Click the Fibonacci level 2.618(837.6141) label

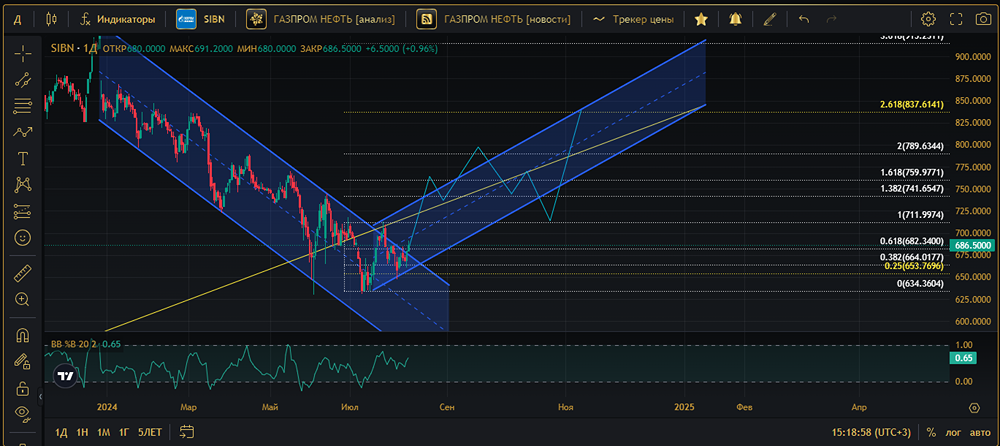[x=911, y=104]
